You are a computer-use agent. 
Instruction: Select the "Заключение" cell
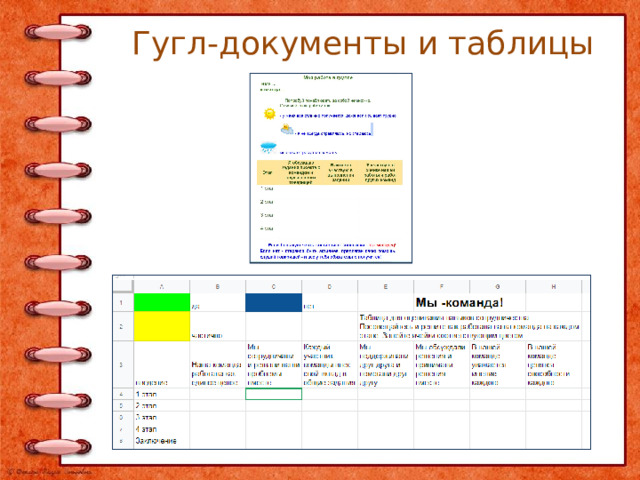pyautogui.click(x=162, y=441)
